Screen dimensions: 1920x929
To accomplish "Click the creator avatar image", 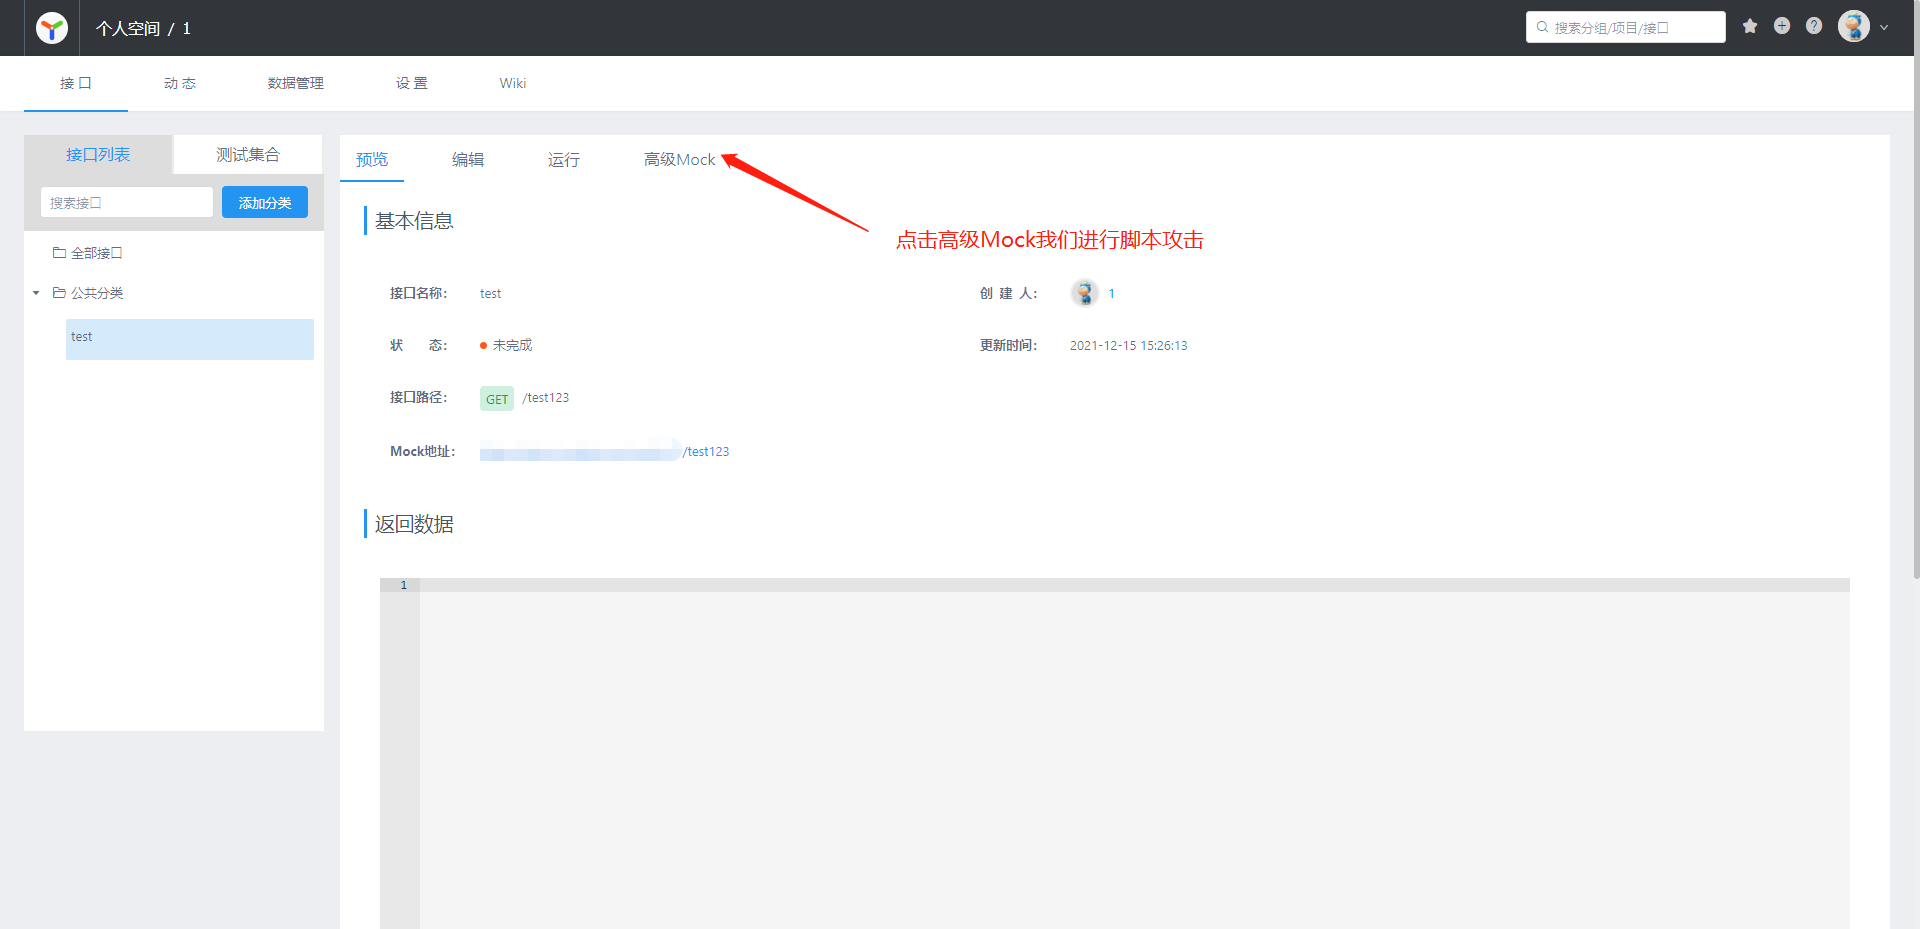I will tap(1084, 293).
